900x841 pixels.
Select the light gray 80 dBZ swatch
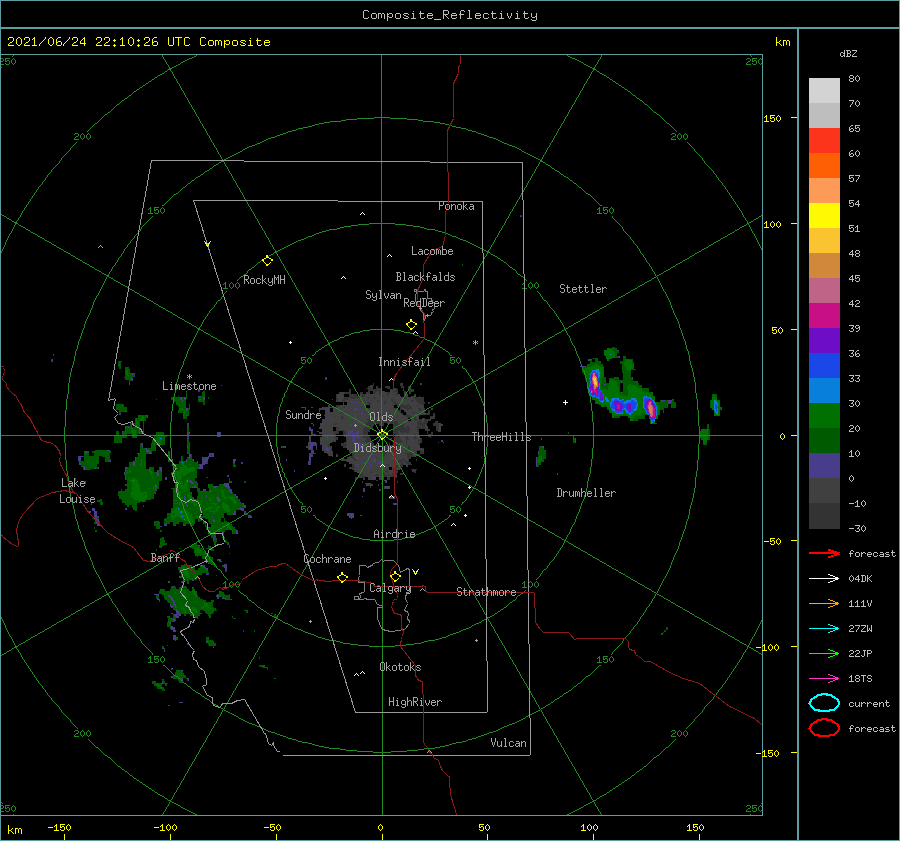(824, 90)
